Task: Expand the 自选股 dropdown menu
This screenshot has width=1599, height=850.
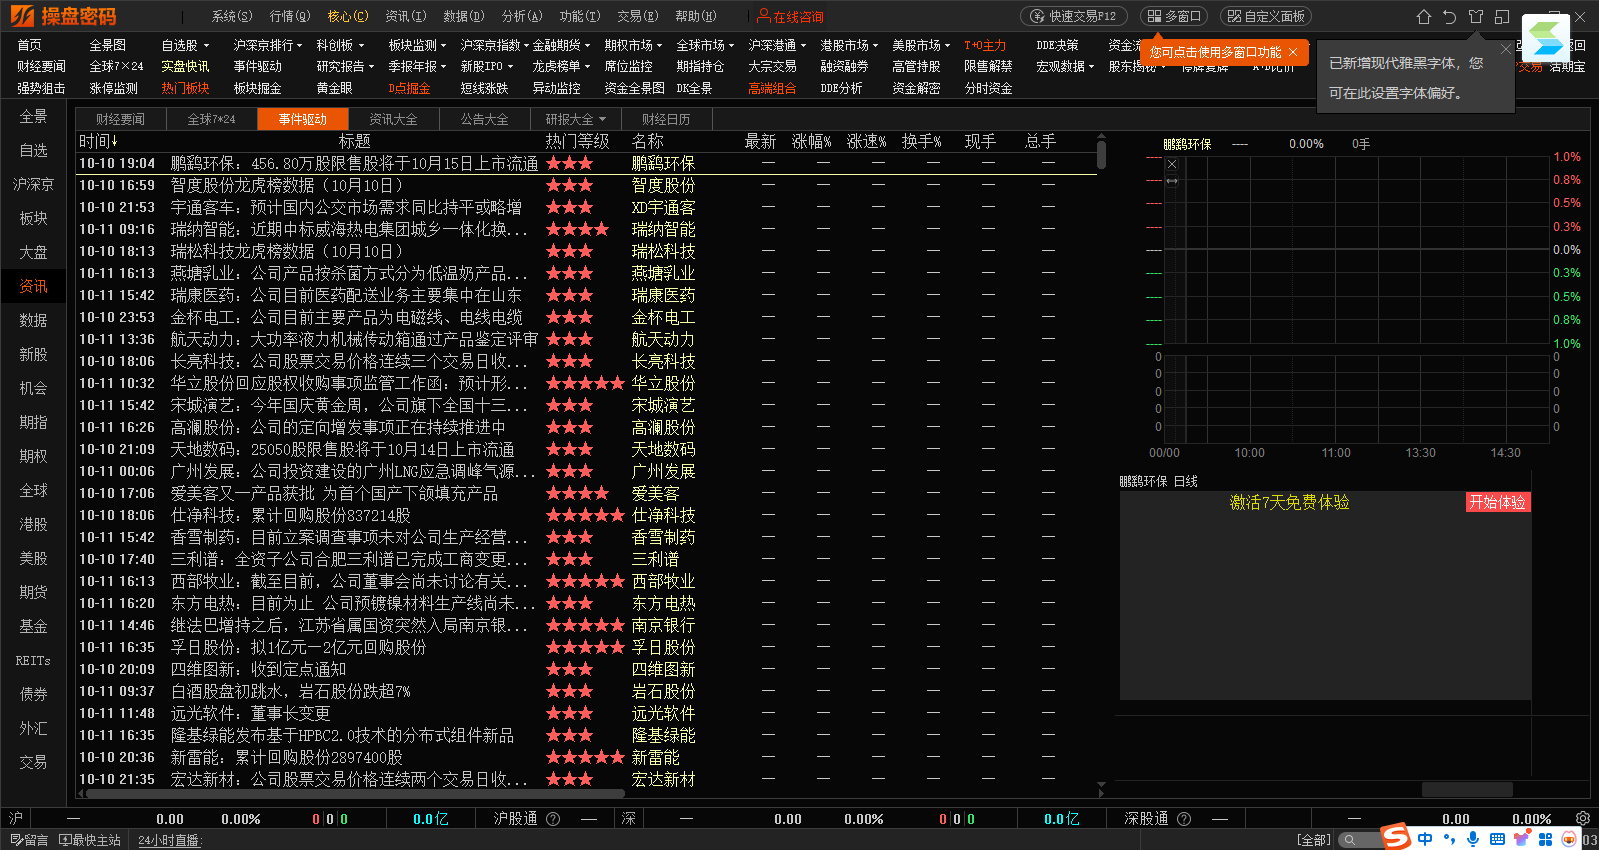Action: [x=186, y=45]
